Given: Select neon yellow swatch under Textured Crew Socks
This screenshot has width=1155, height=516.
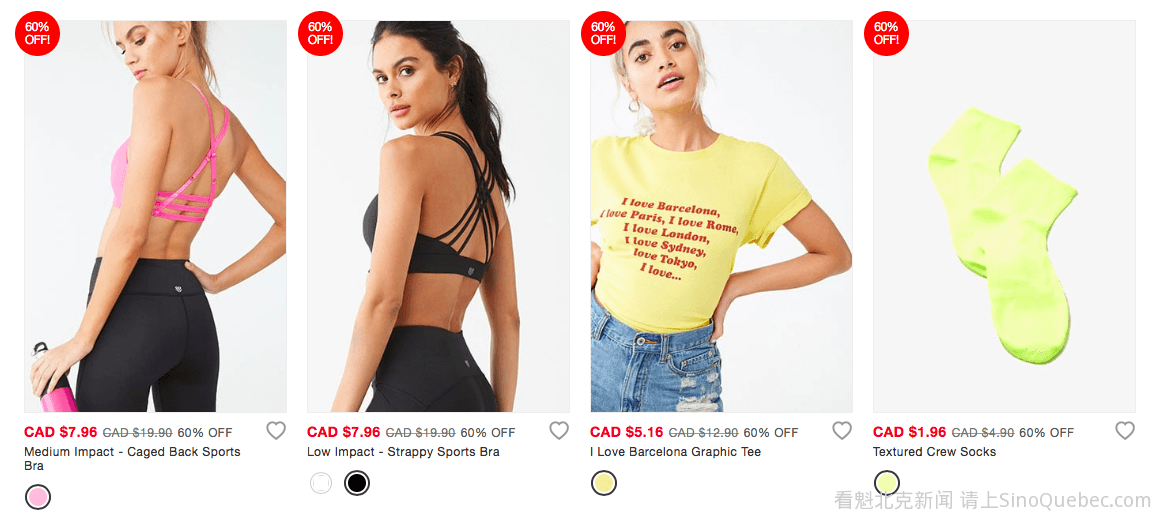Looking at the screenshot, I should click(887, 483).
